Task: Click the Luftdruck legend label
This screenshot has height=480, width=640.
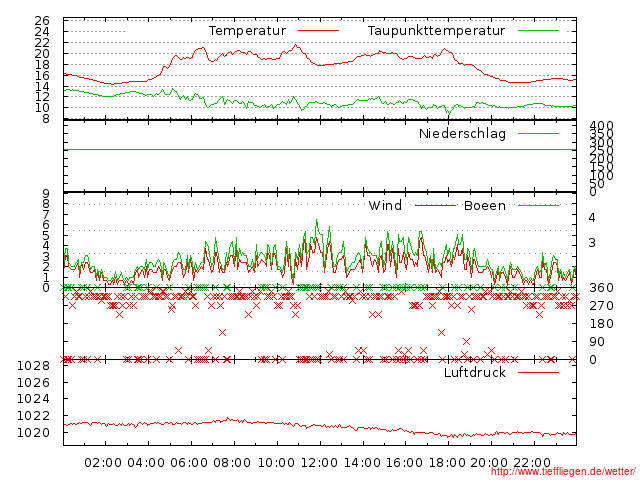Action: click(475, 372)
